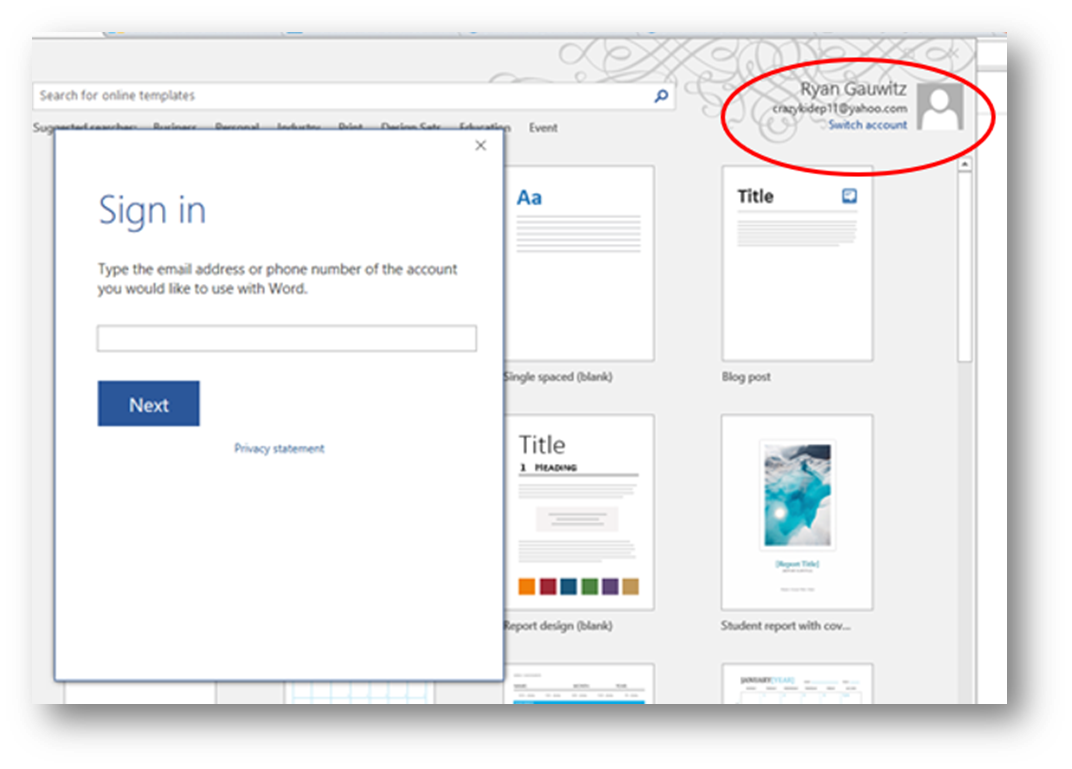Open the Single spaced (blank) template
This screenshot has width=1072, height=769.
pyautogui.click(x=579, y=264)
